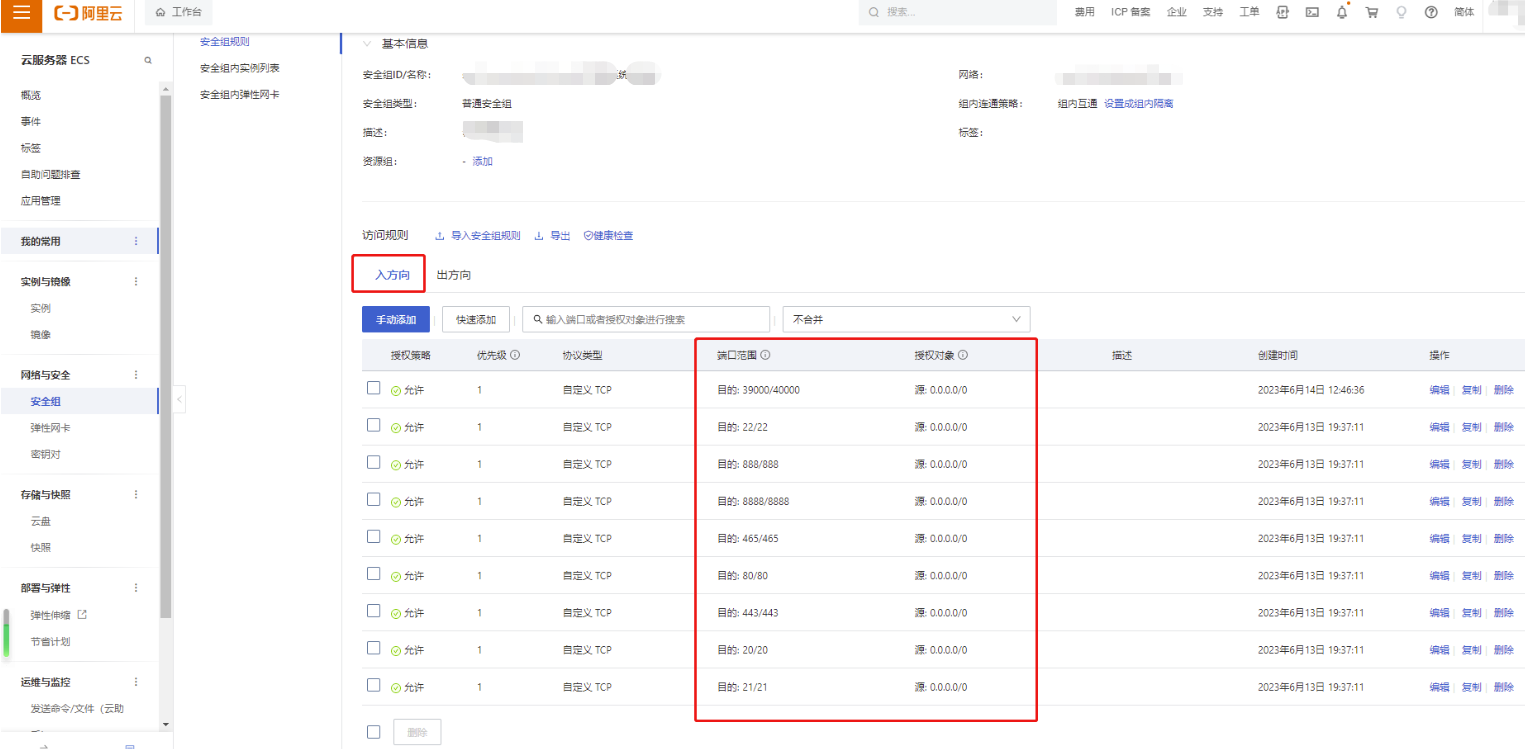Viewport: 1525px width, 749px height.
Task: Open the Cloud Shell terminal icon
Action: click(x=1312, y=13)
